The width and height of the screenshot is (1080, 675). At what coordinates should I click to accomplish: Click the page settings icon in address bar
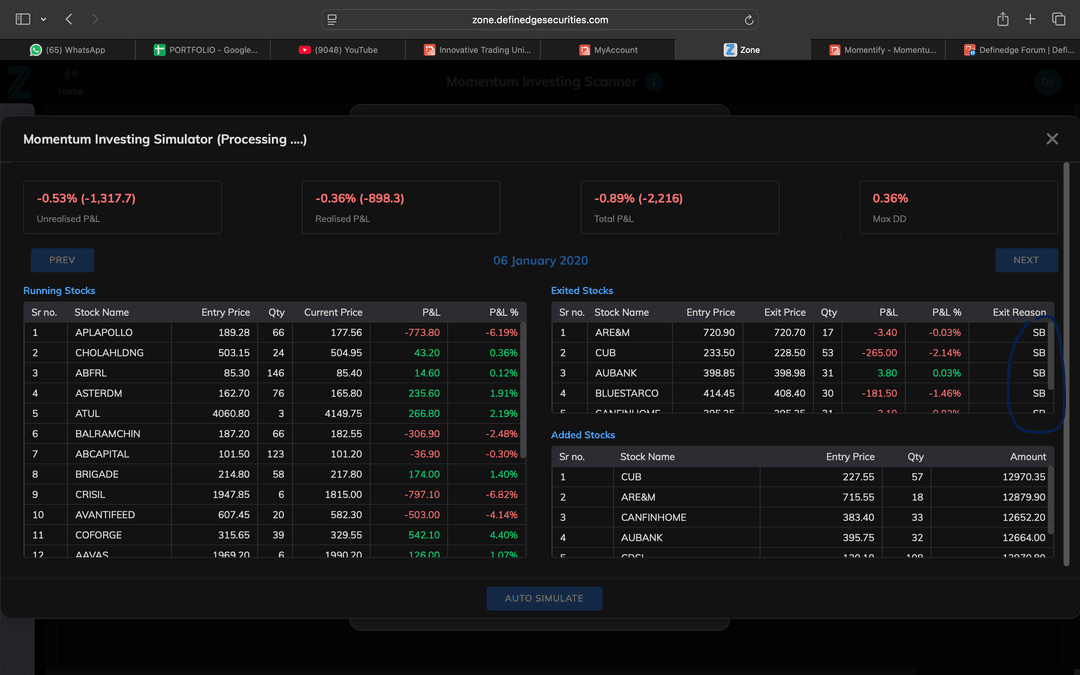pyautogui.click(x=332, y=19)
